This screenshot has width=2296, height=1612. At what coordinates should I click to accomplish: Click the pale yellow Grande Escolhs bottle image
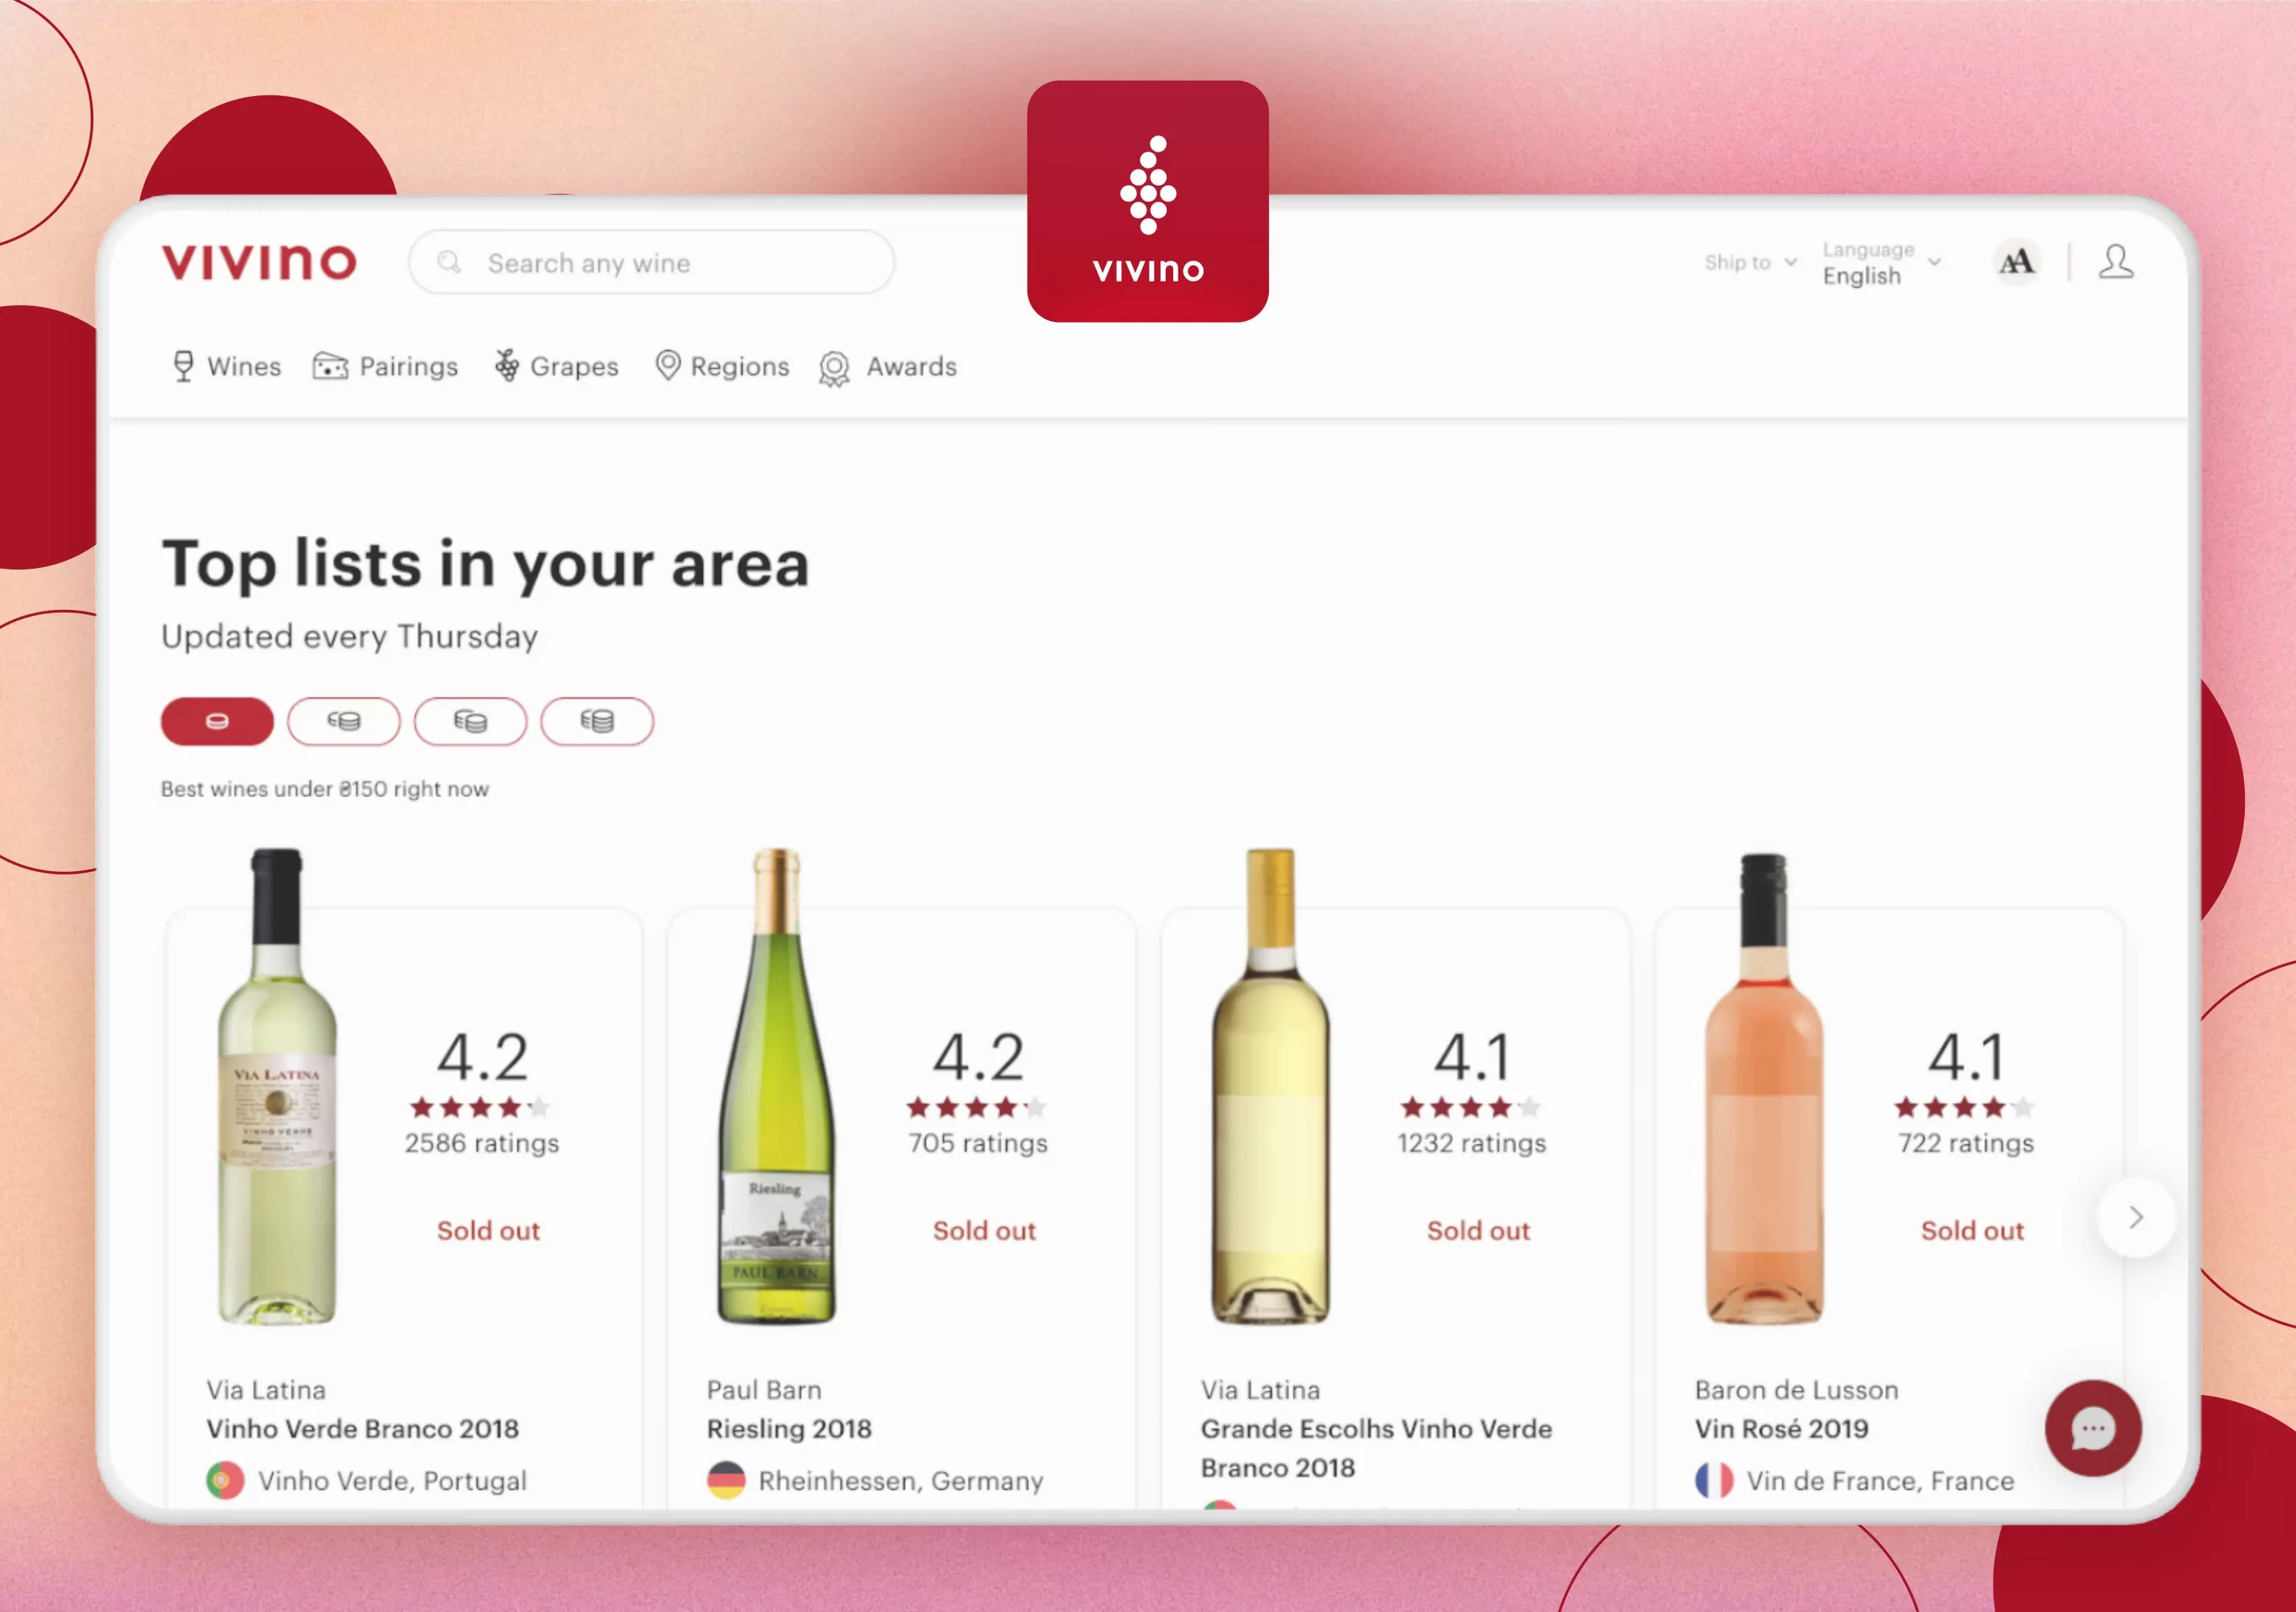coord(1270,1087)
